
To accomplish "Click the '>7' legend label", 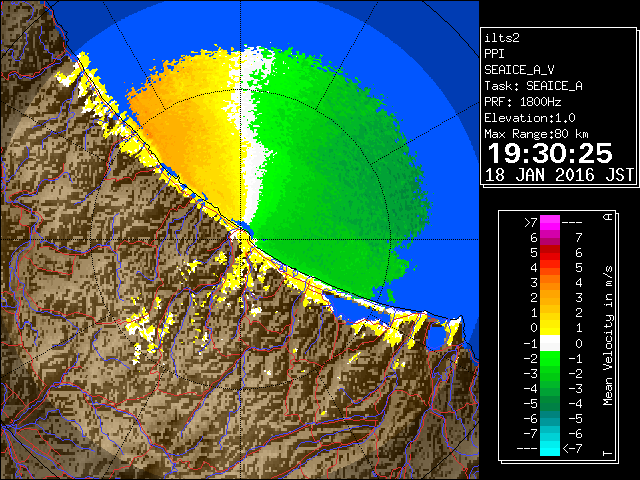I will tap(531, 222).
